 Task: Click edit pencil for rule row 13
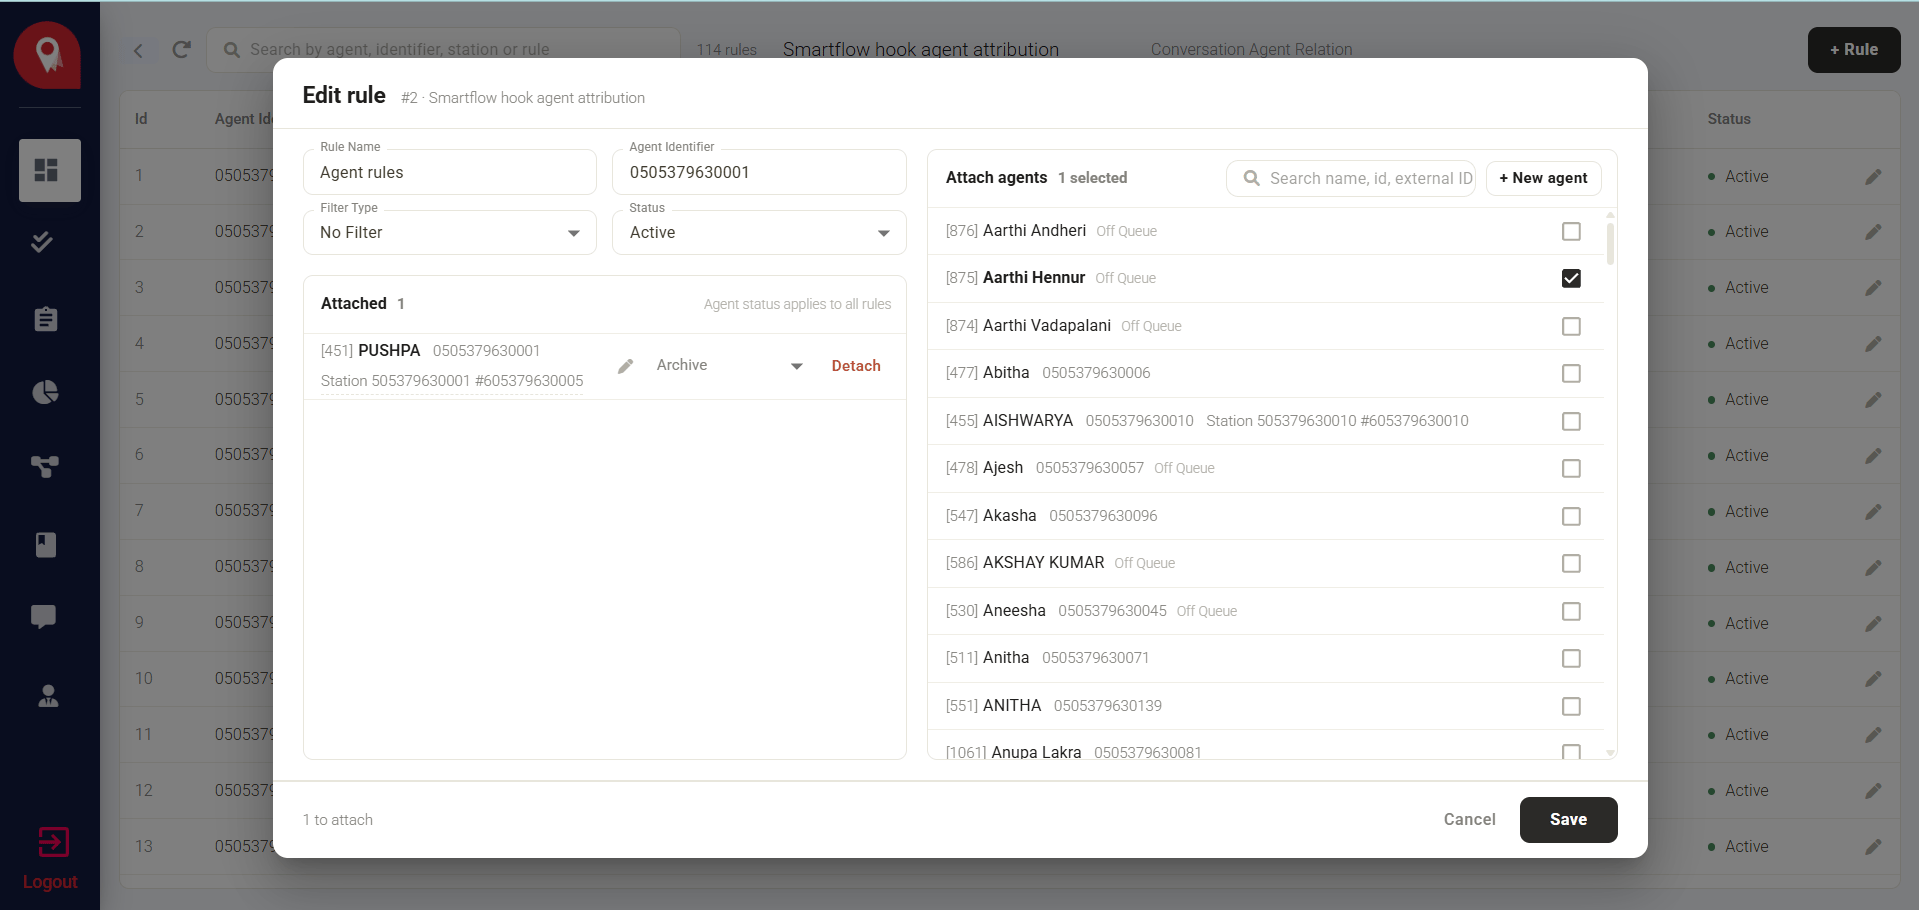1873,847
